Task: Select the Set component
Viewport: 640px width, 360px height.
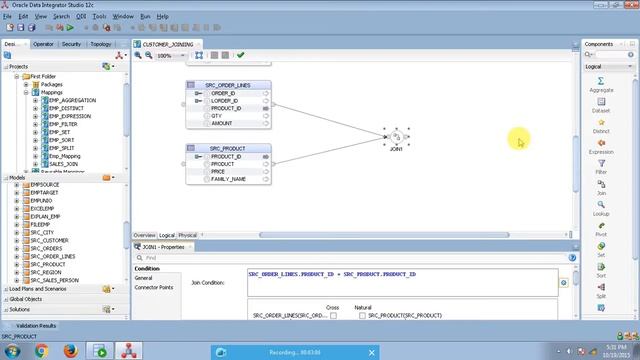Action: pos(601,250)
